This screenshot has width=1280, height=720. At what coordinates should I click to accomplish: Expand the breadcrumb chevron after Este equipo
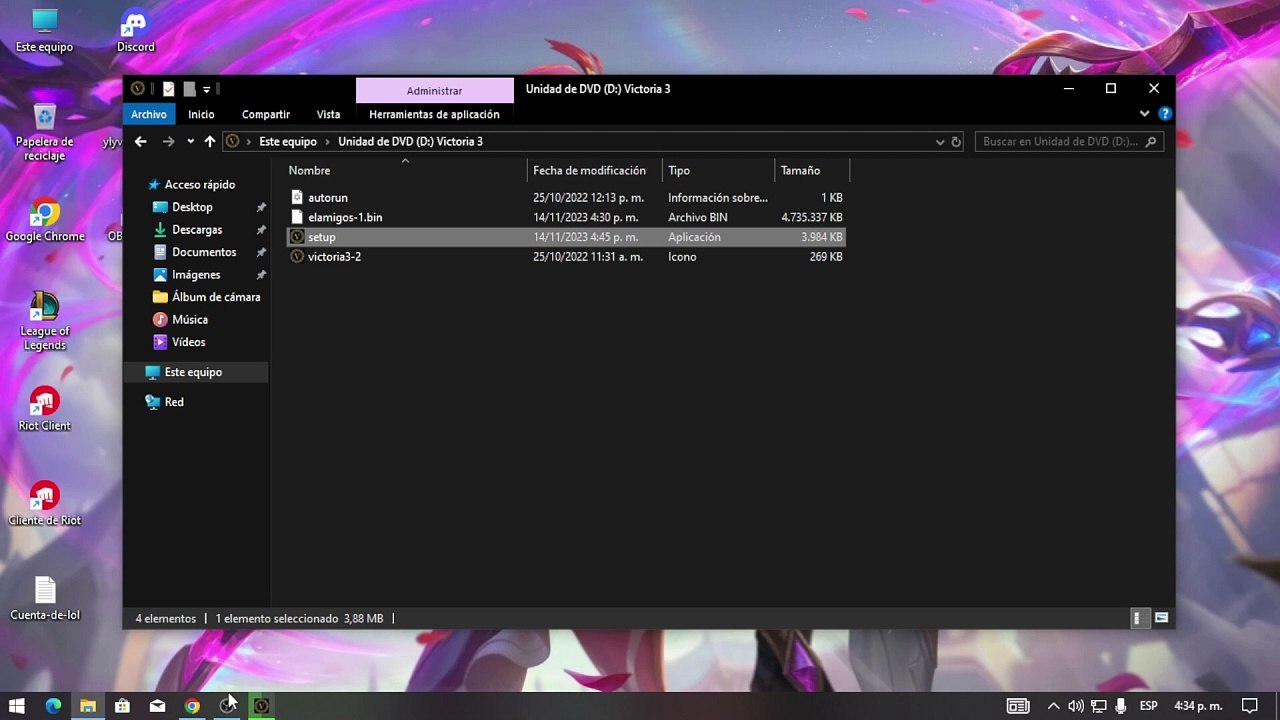click(327, 142)
